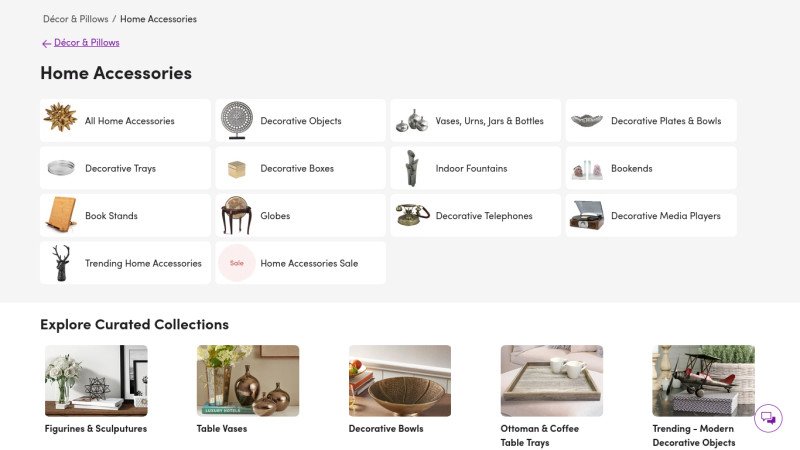The image size is (800, 450).
Task: Click the antique globe icon
Action: 236,215
